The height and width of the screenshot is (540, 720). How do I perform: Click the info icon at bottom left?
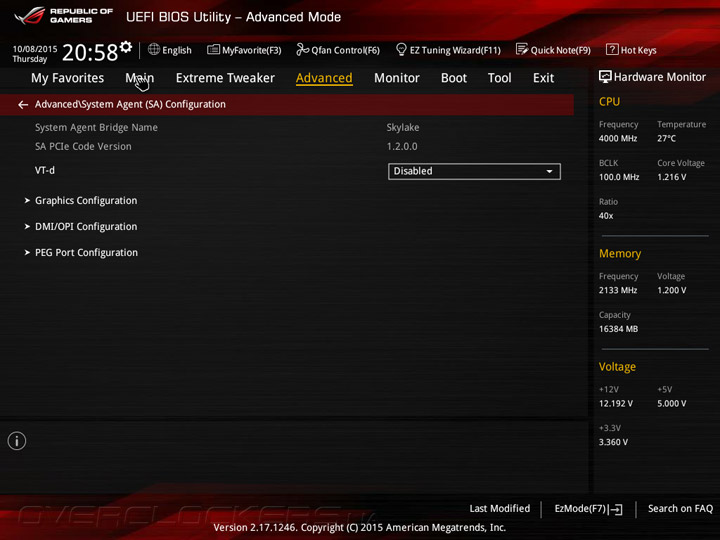[x=17, y=441]
